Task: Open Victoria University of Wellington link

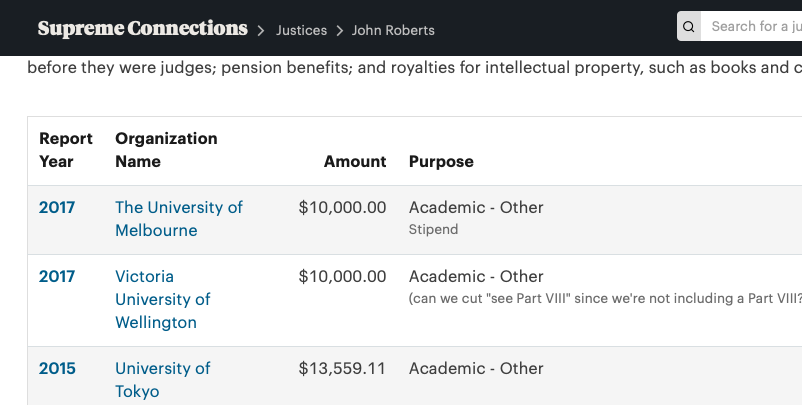Action: [163, 299]
